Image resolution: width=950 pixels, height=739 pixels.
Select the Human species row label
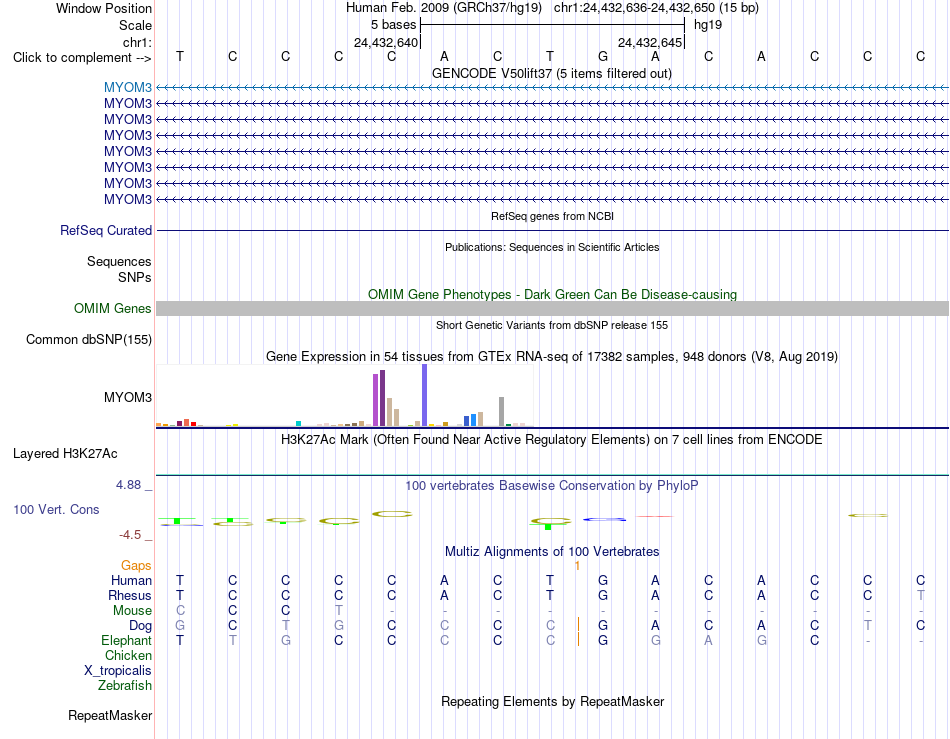(131, 581)
